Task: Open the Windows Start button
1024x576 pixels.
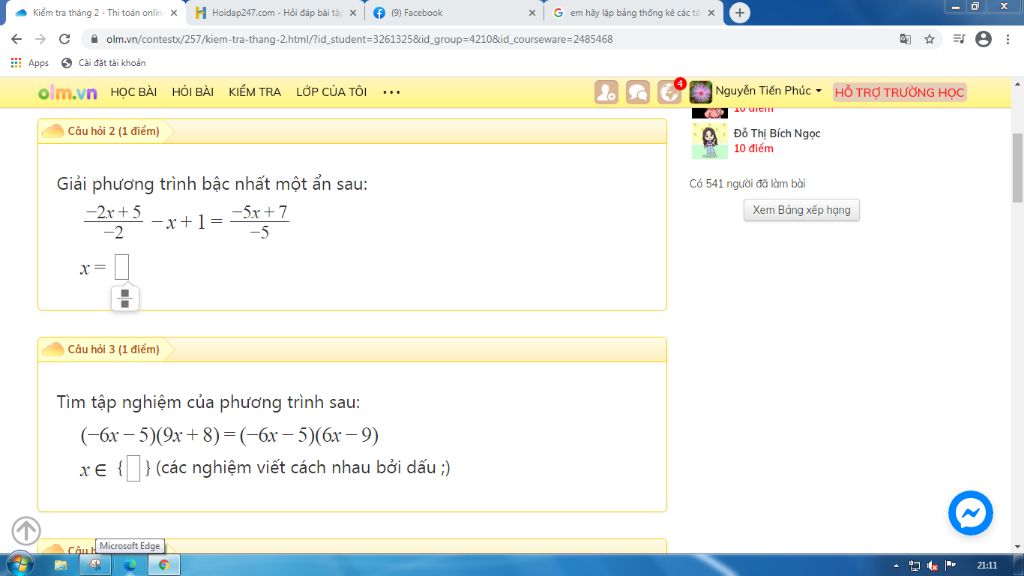Action: click(x=19, y=564)
